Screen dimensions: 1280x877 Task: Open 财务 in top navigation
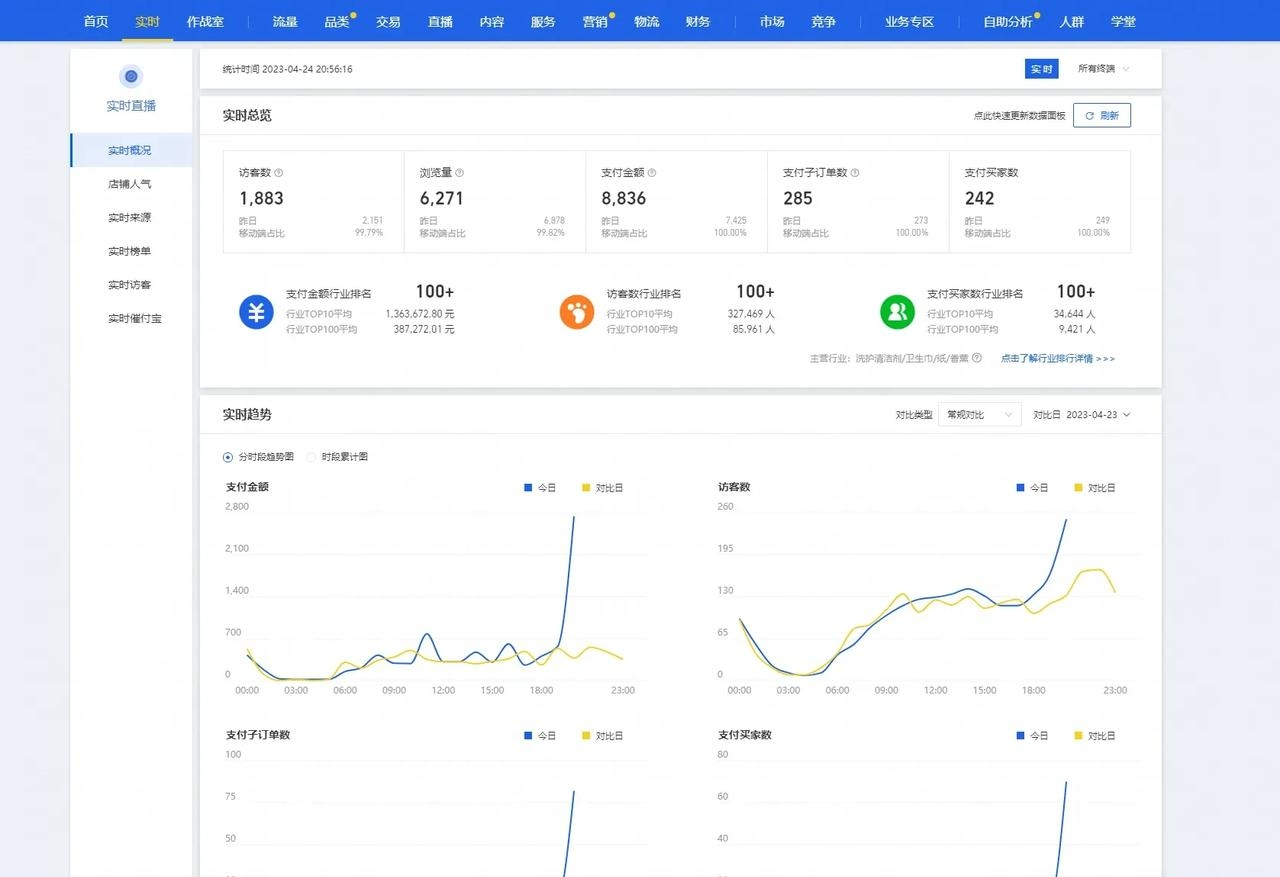698,21
